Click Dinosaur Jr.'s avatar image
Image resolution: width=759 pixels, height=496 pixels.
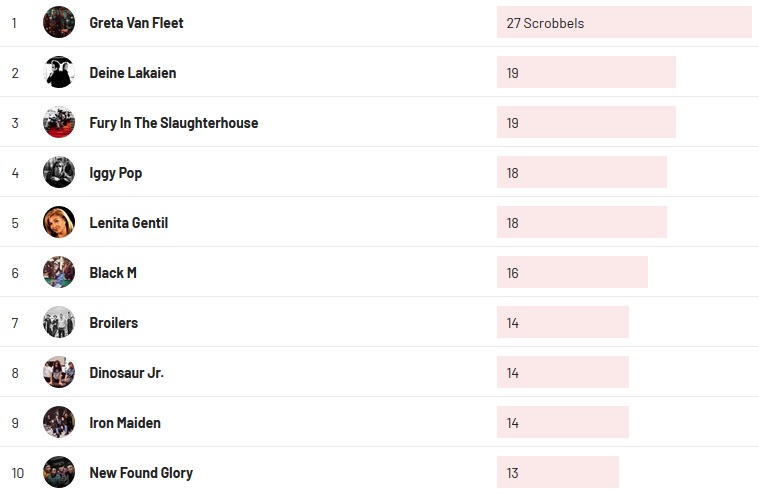[x=59, y=372]
